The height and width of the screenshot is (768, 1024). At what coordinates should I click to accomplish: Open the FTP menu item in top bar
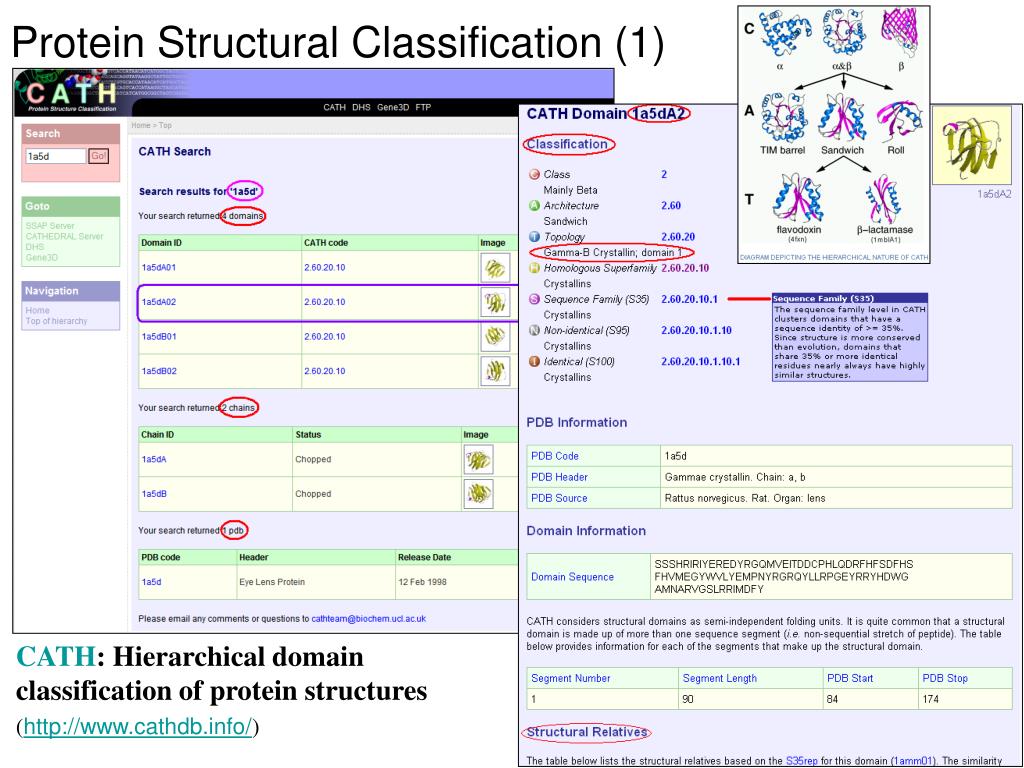click(x=423, y=107)
